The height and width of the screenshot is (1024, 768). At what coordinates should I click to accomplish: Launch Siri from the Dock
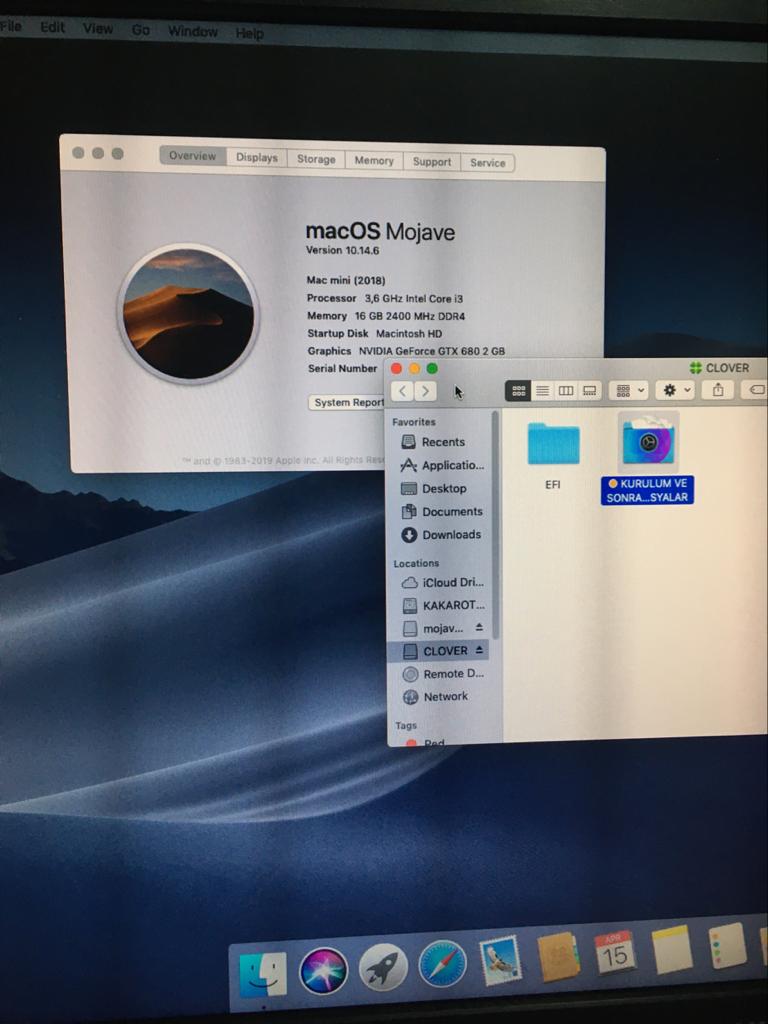click(323, 971)
